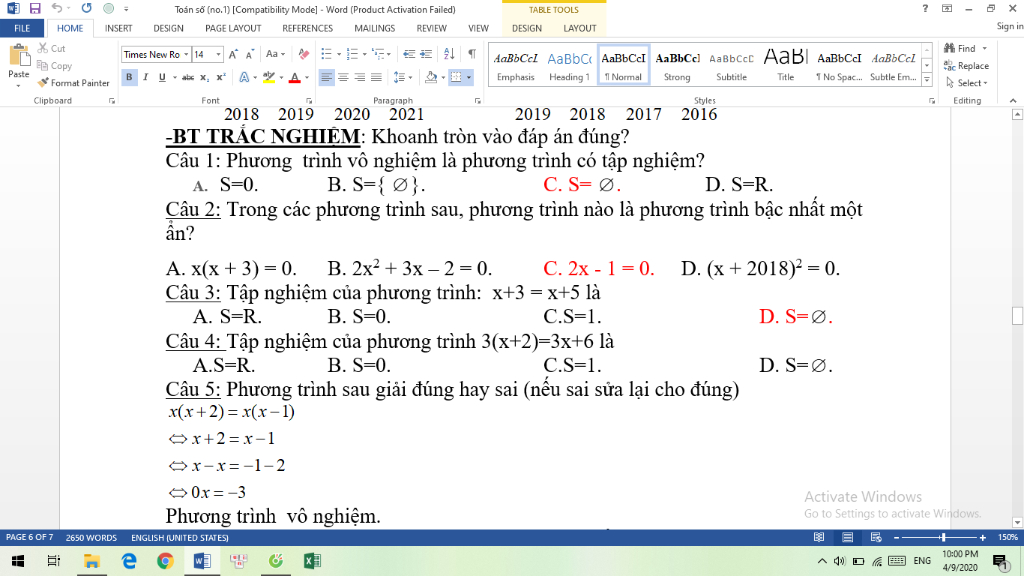Align text right
This screenshot has width=1024, height=576.
(x=359, y=77)
